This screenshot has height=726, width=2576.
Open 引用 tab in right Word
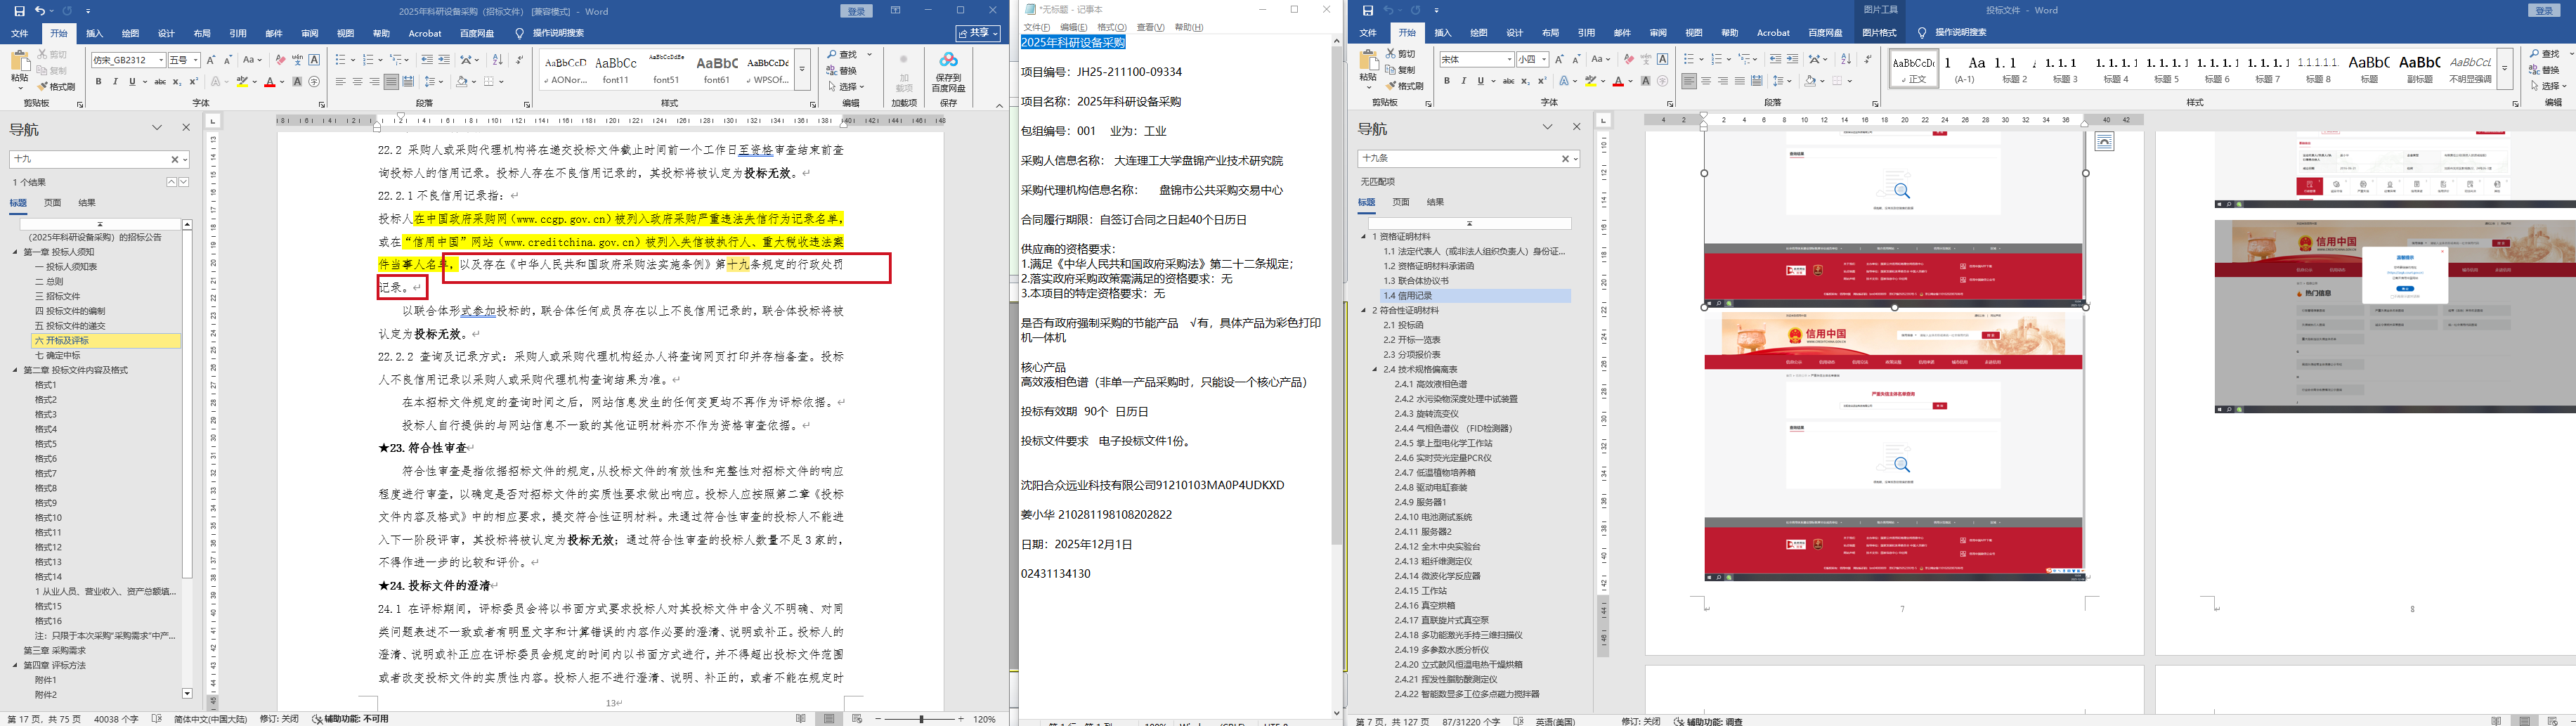(x=1586, y=33)
